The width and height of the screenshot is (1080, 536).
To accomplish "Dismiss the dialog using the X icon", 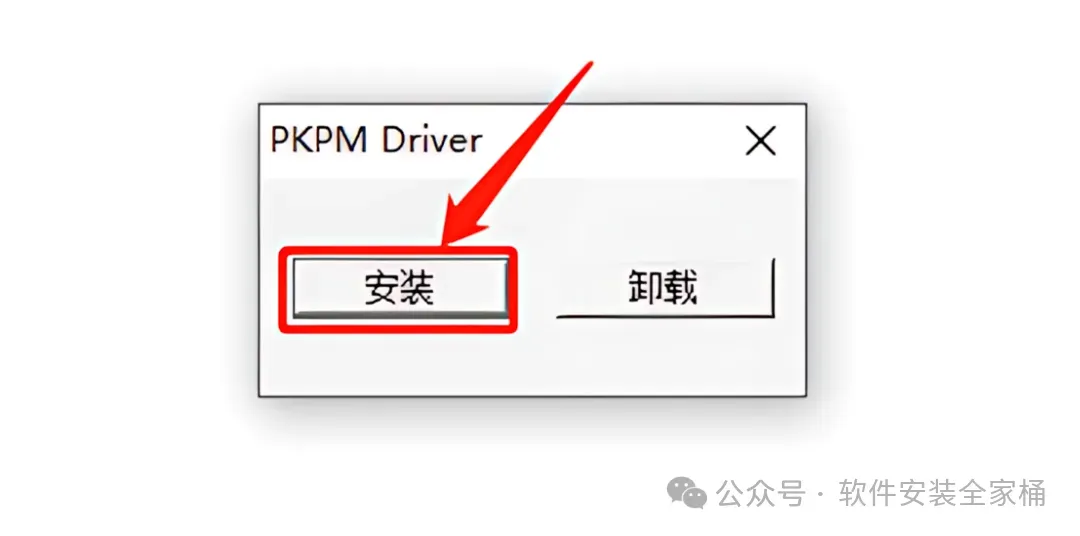I will pos(760,142).
